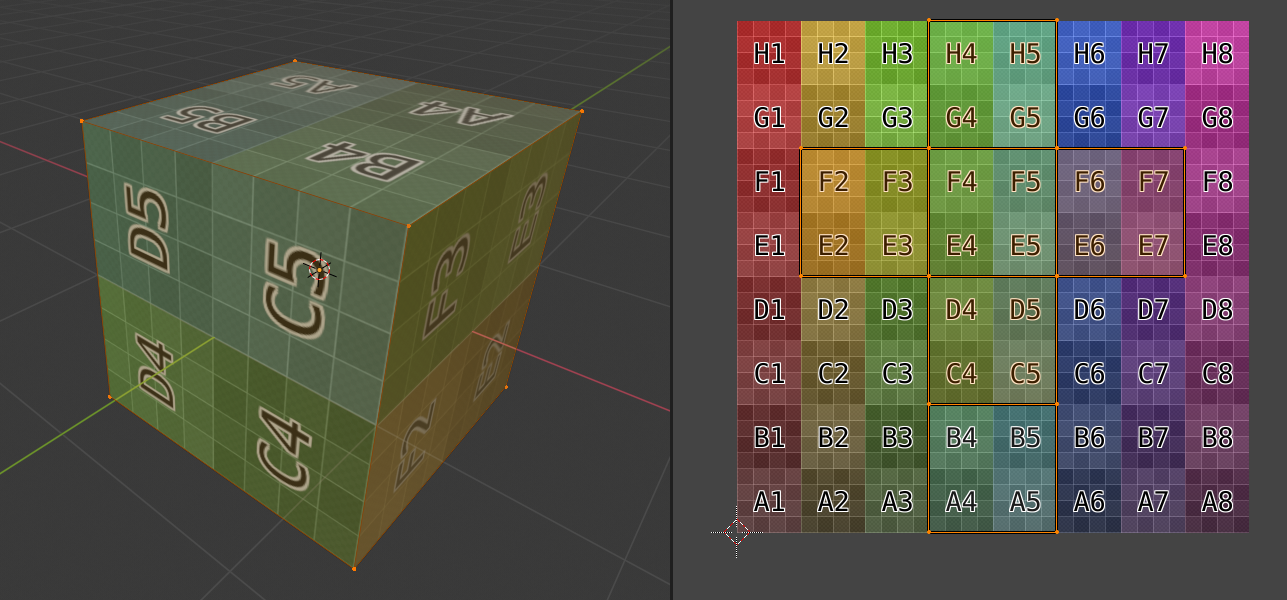Click the blue H6 tile in the UV grid
1287x600 pixels.
pyautogui.click(x=1089, y=54)
